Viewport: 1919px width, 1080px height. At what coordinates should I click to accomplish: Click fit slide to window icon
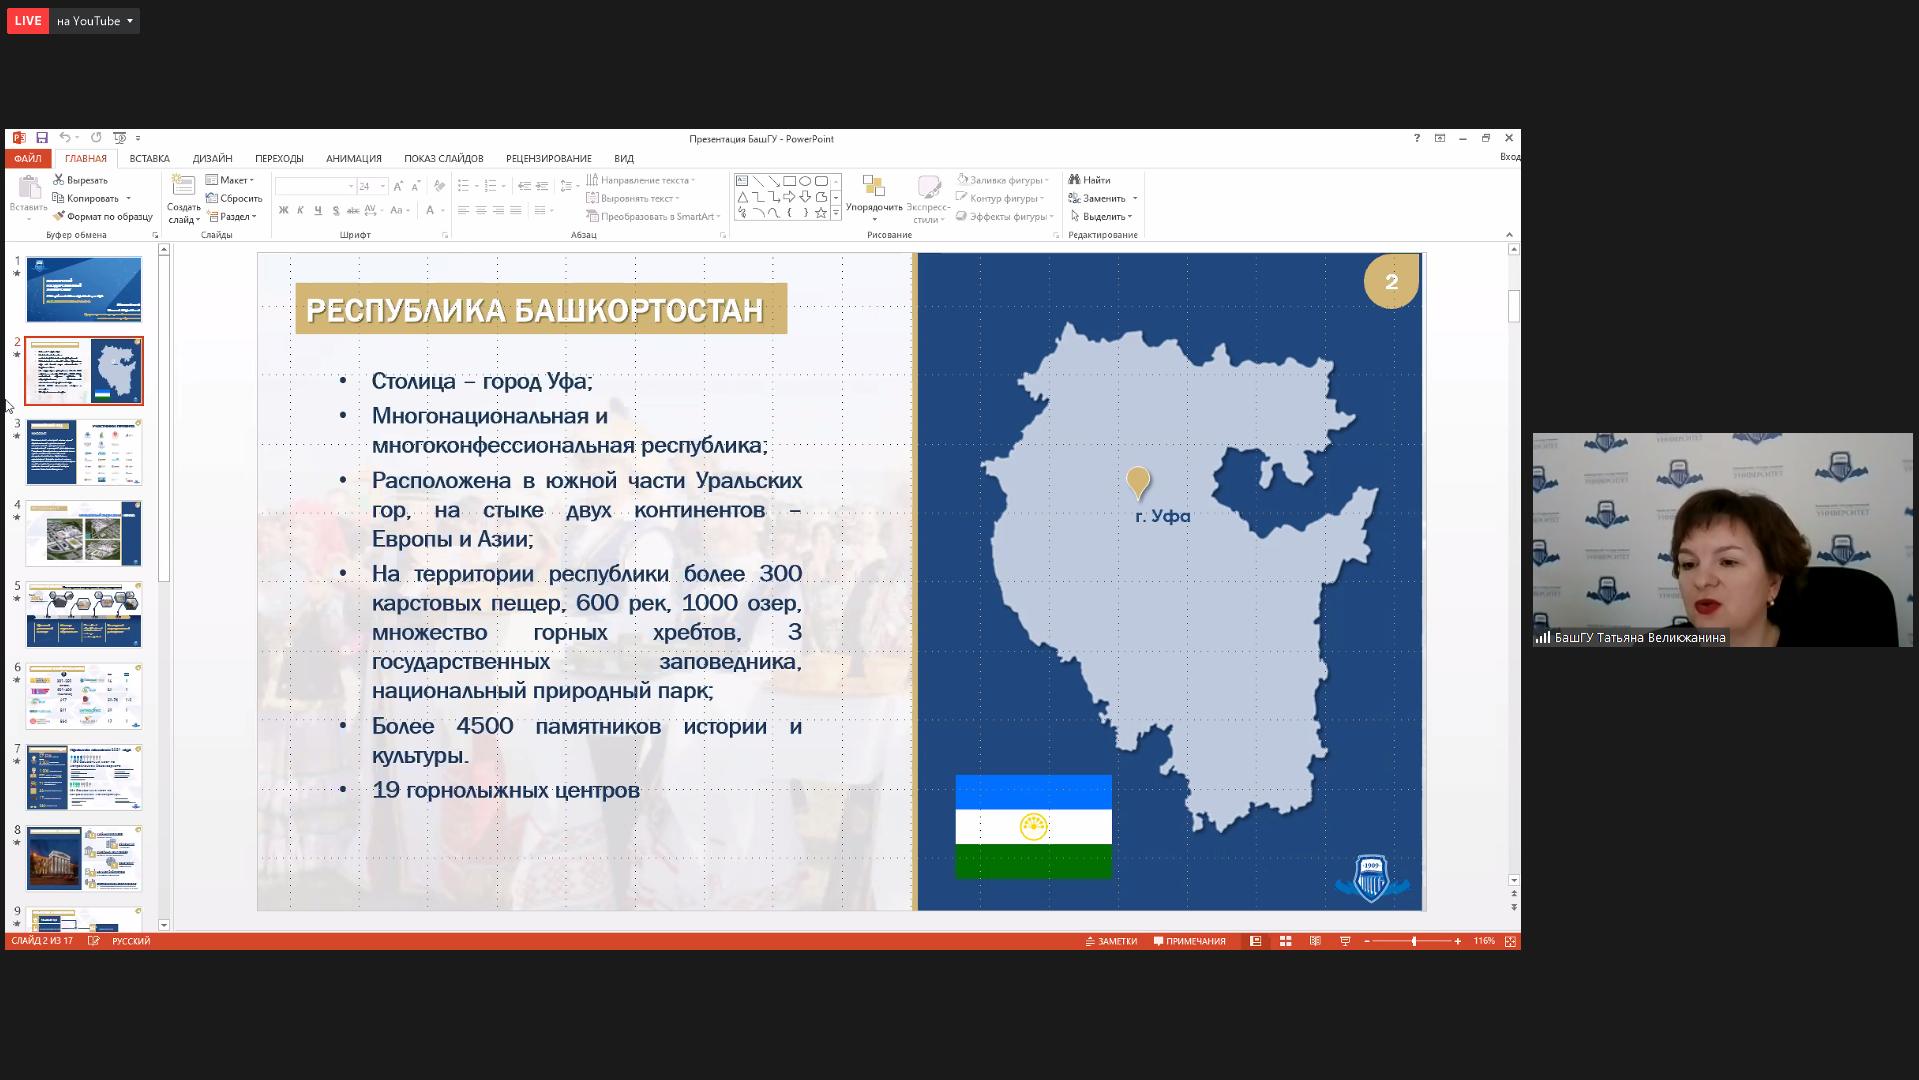(x=1510, y=941)
